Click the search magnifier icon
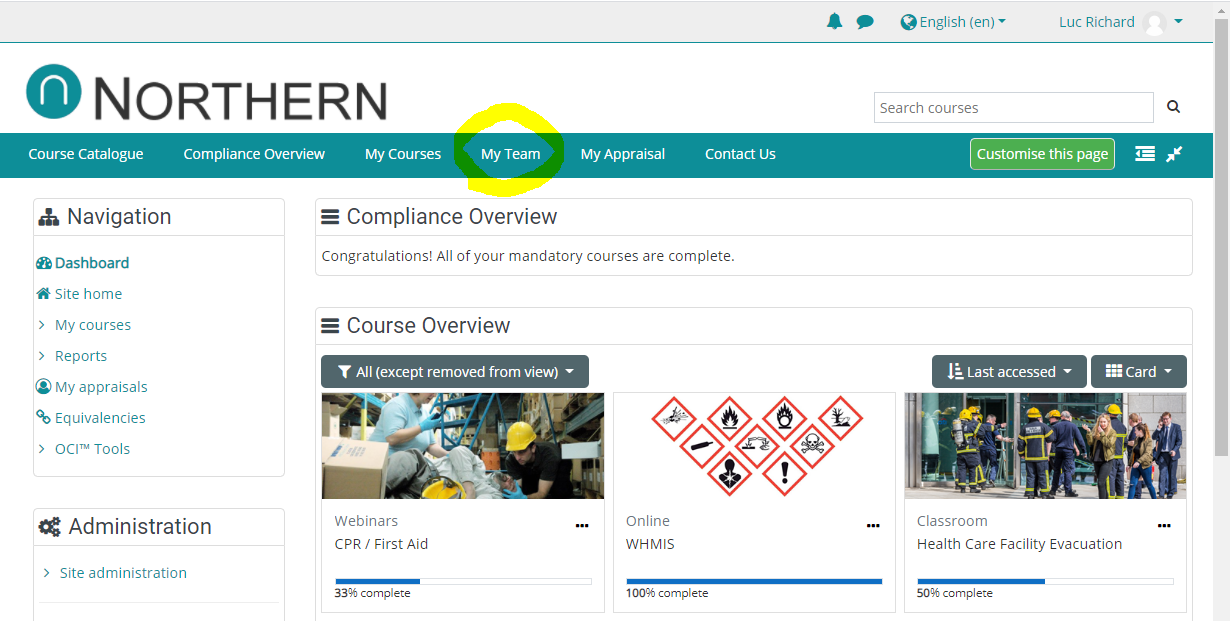Viewport: 1230px width, 621px height. (x=1173, y=107)
